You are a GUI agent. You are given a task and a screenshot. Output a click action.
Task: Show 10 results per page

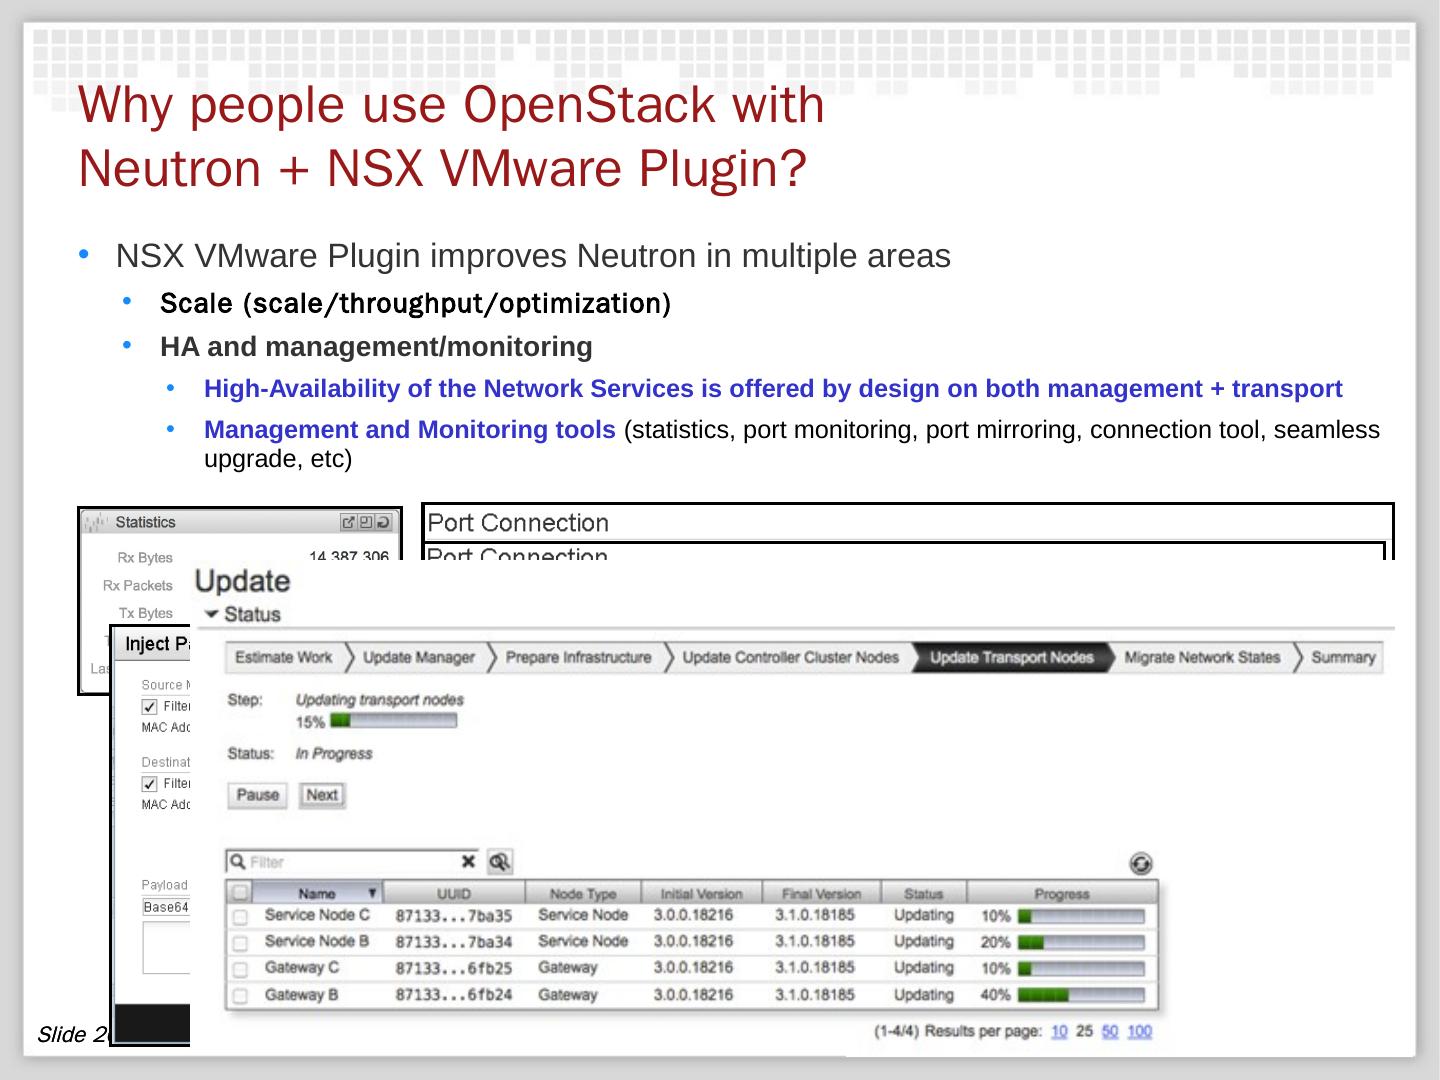[1059, 1031]
